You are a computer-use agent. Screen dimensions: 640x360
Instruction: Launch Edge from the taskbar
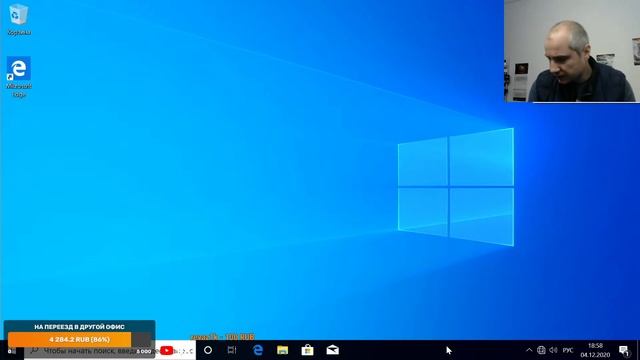point(258,350)
